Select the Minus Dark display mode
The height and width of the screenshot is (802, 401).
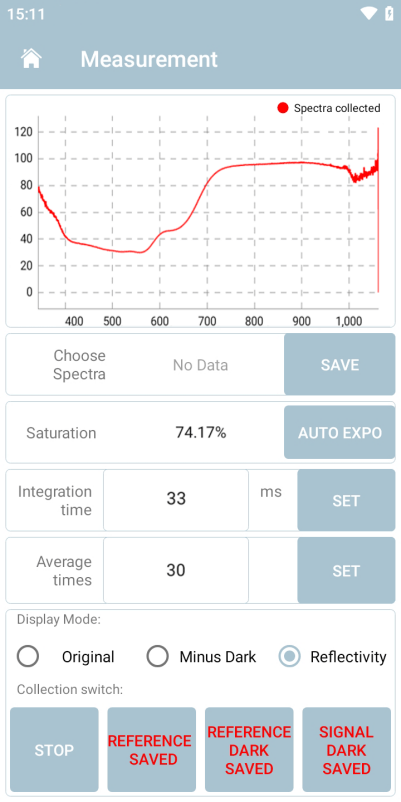pos(158,656)
